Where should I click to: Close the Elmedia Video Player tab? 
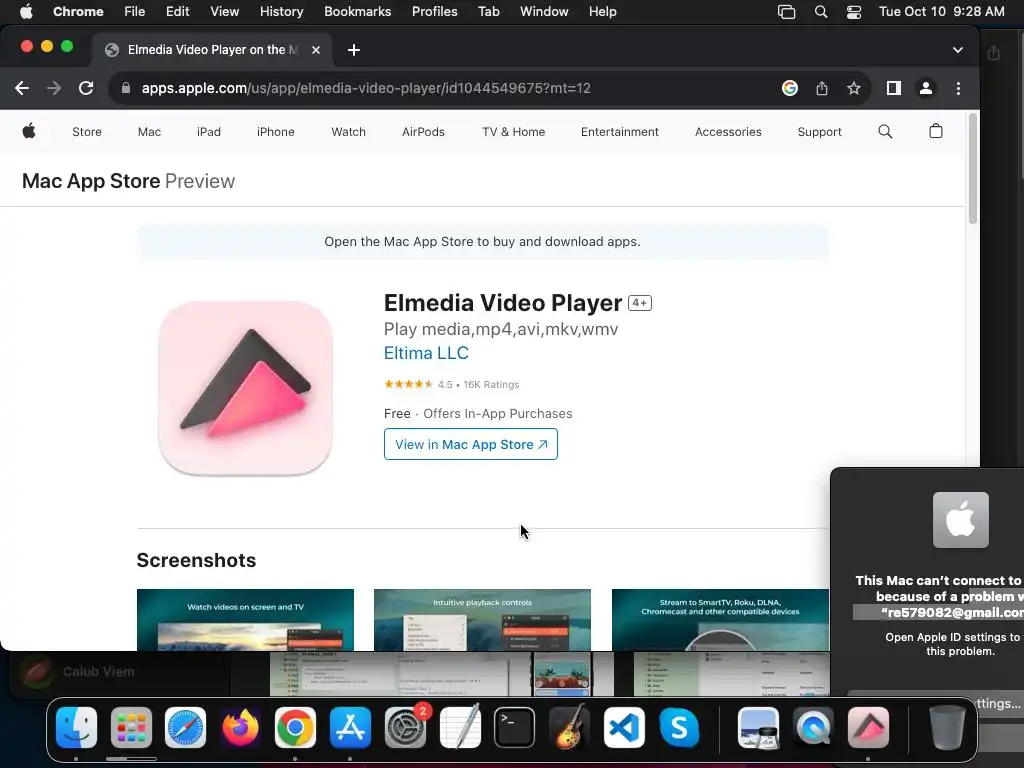(315, 50)
